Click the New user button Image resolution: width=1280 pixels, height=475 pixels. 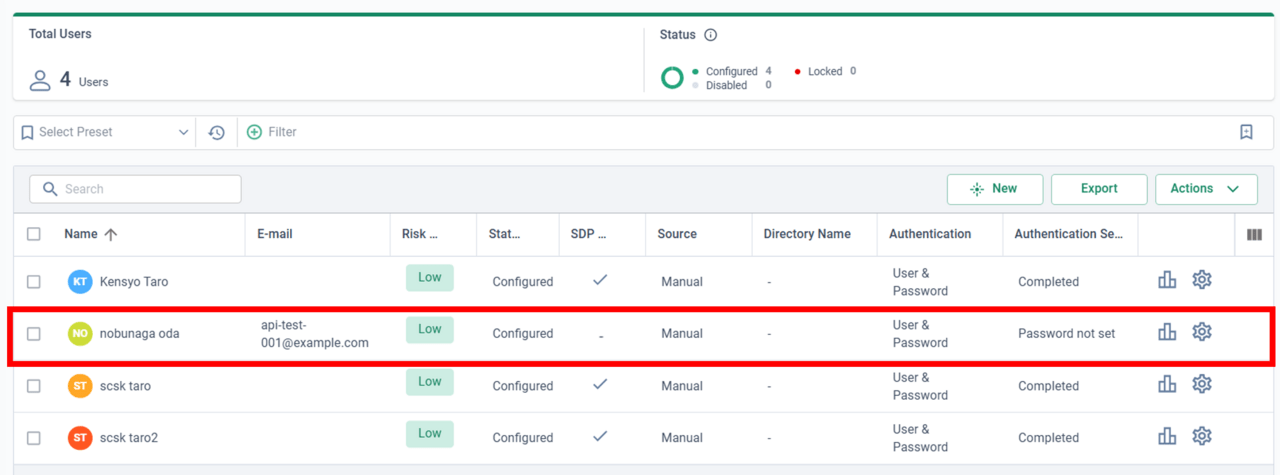[x=995, y=189]
